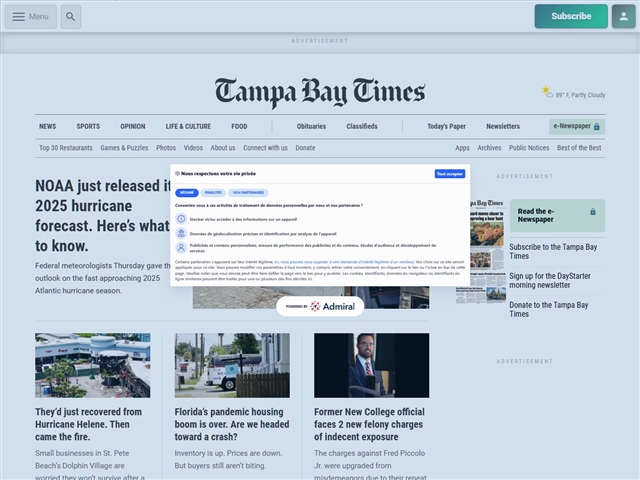Image resolution: width=640 pixels, height=480 pixels.
Task: Click the privacy shield icon in the dialog header
Action: click(x=178, y=173)
